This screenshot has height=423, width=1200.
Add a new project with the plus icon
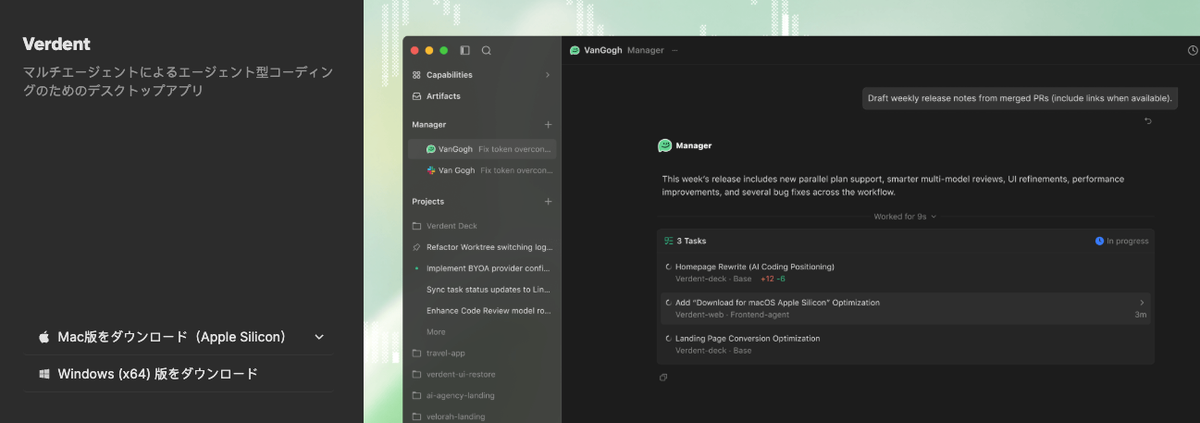tap(547, 201)
